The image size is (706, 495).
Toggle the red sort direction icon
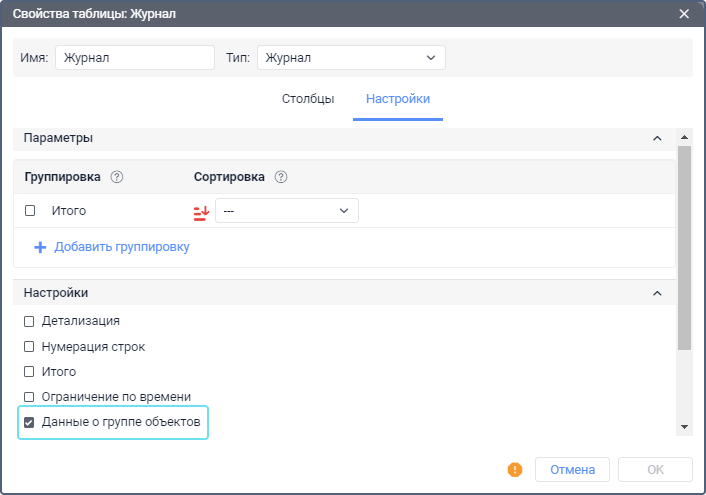point(201,211)
